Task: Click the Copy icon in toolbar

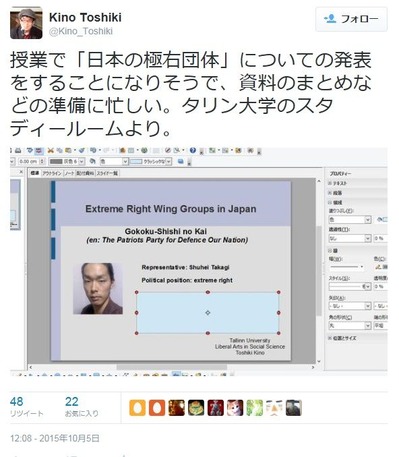Action: [59, 151]
